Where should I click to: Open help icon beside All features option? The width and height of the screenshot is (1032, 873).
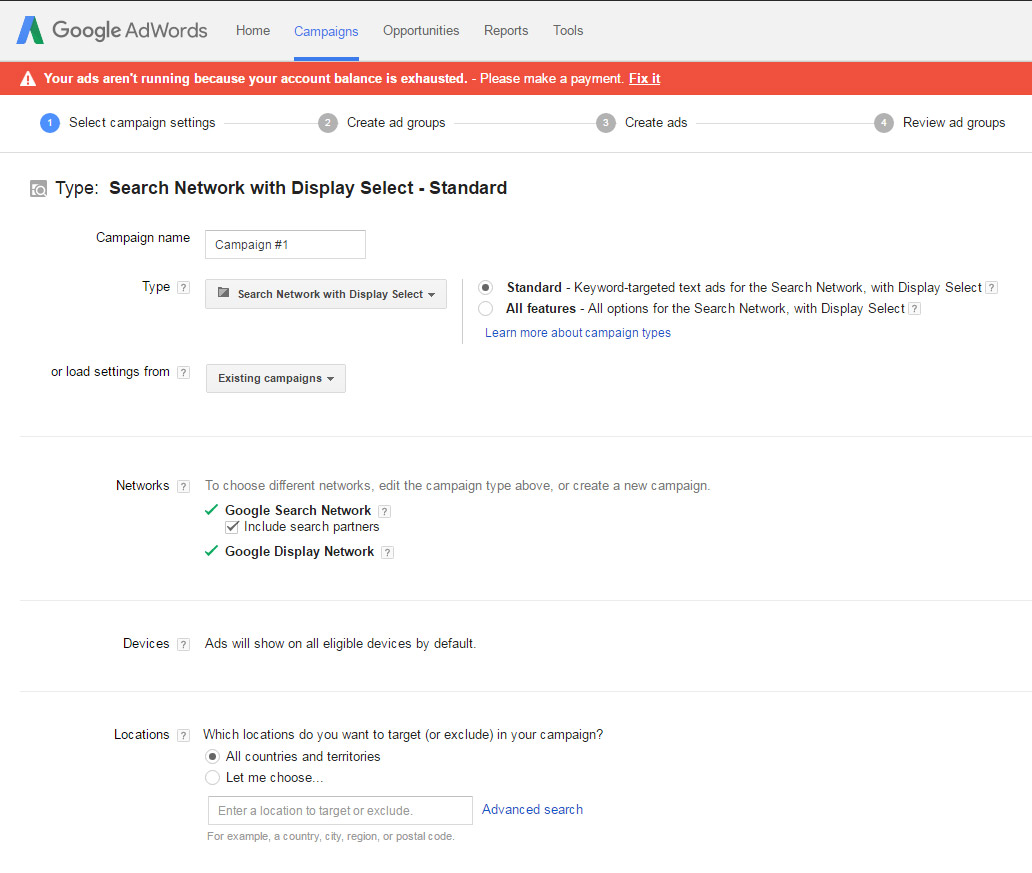pos(914,309)
